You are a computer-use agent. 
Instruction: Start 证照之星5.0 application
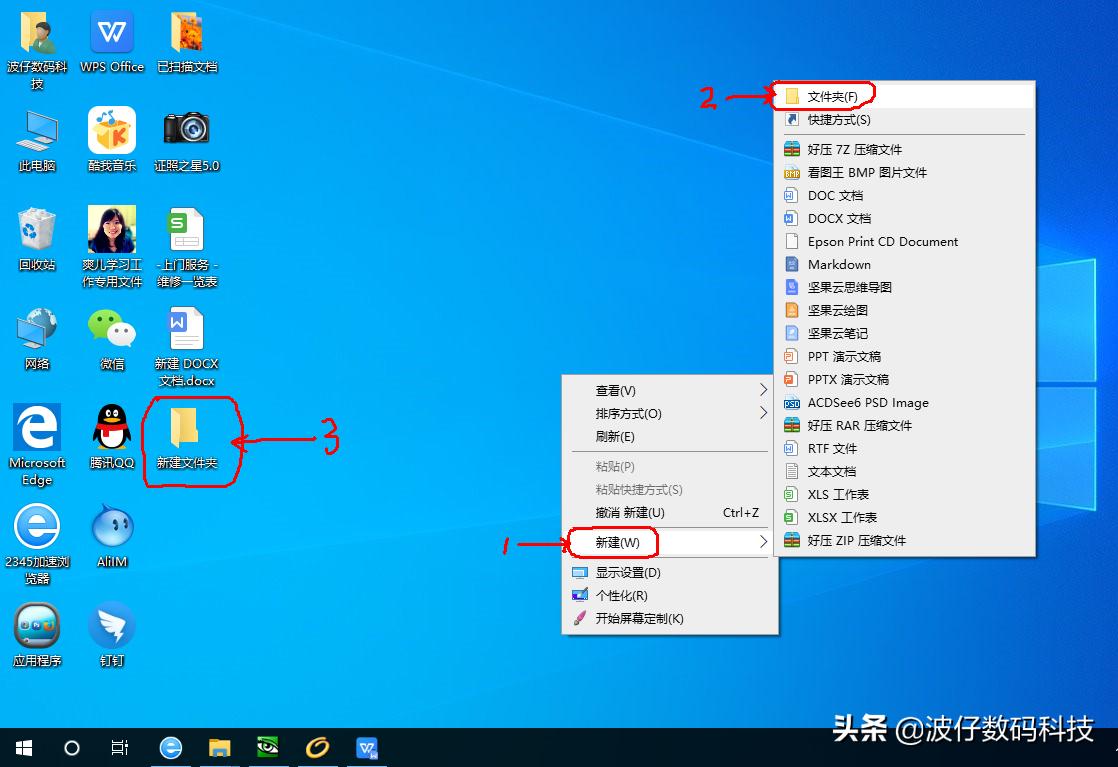click(185, 130)
